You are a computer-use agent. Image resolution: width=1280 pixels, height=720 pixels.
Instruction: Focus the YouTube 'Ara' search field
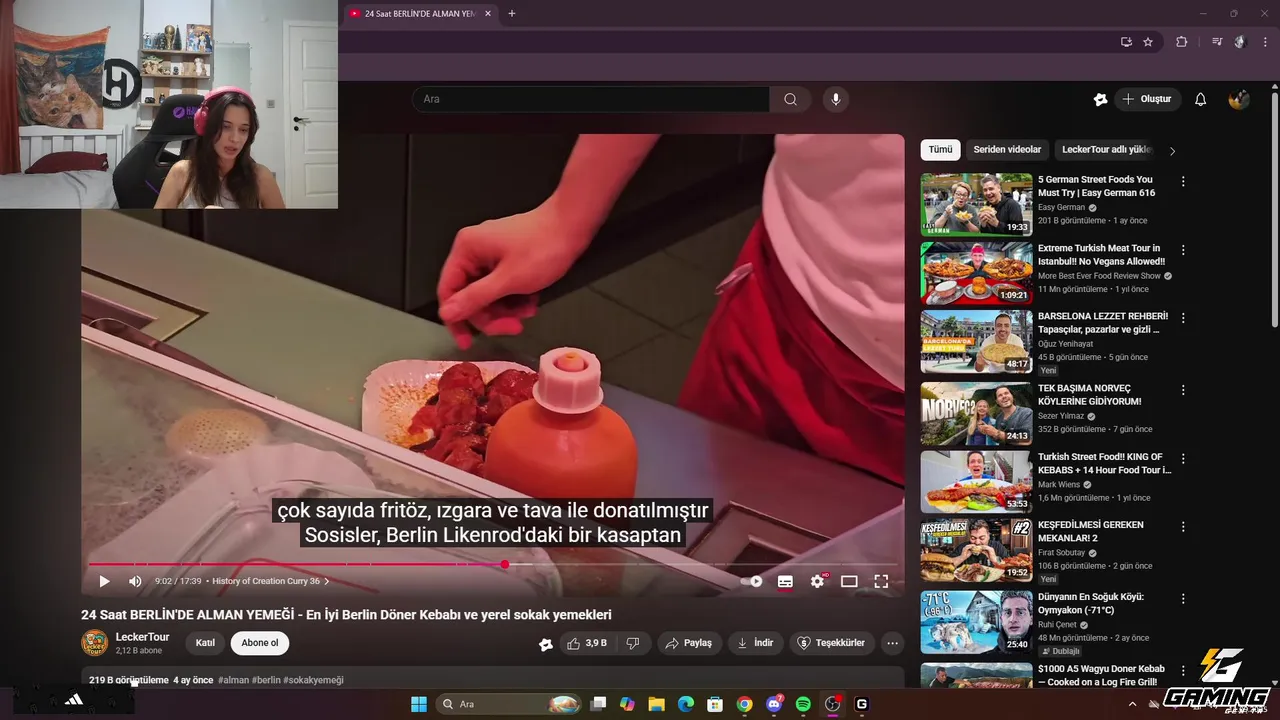click(x=590, y=99)
